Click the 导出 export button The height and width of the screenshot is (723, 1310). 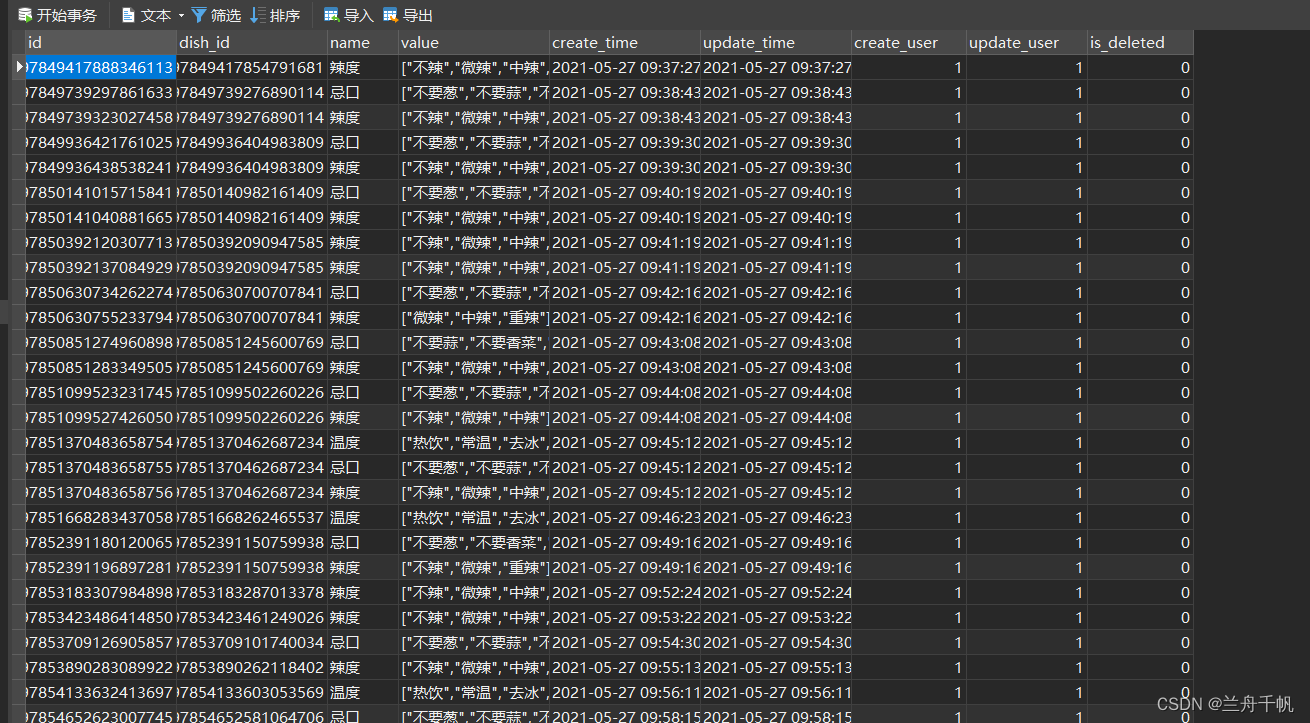[x=408, y=15]
